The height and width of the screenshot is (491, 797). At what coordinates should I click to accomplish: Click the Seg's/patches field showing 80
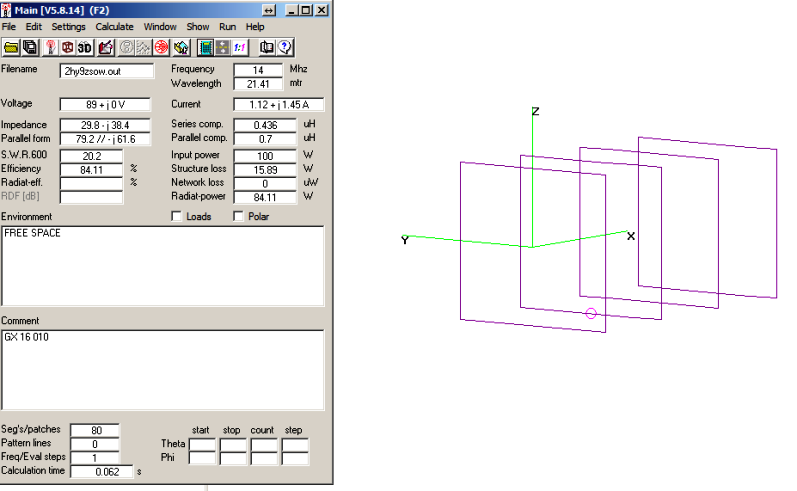[95, 431]
